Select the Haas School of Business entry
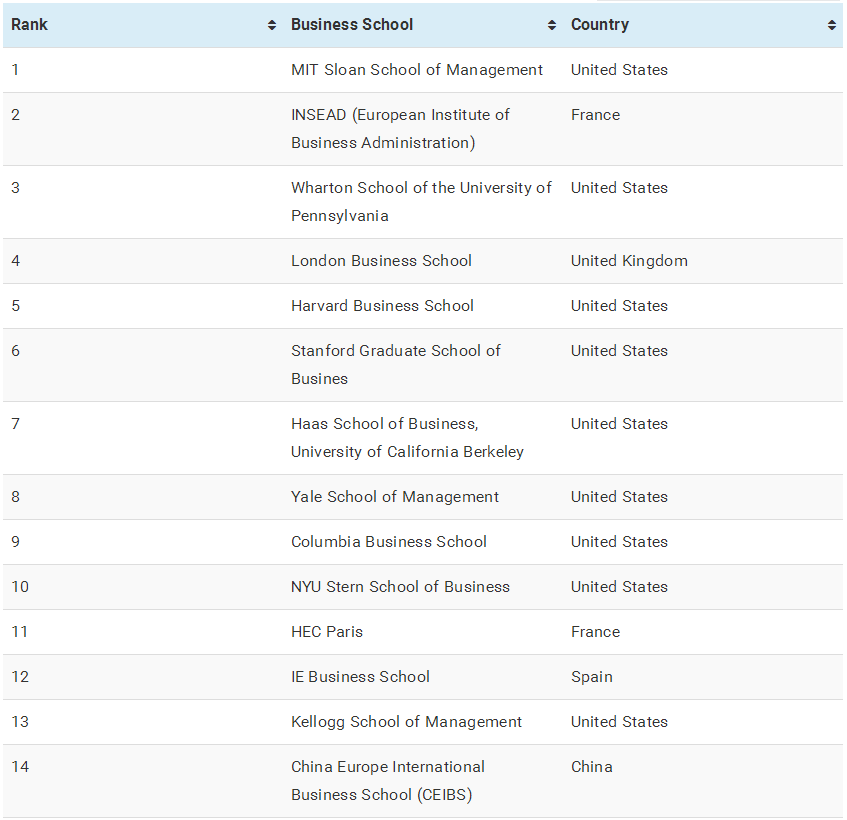This screenshot has height=820, width=847. (407, 438)
